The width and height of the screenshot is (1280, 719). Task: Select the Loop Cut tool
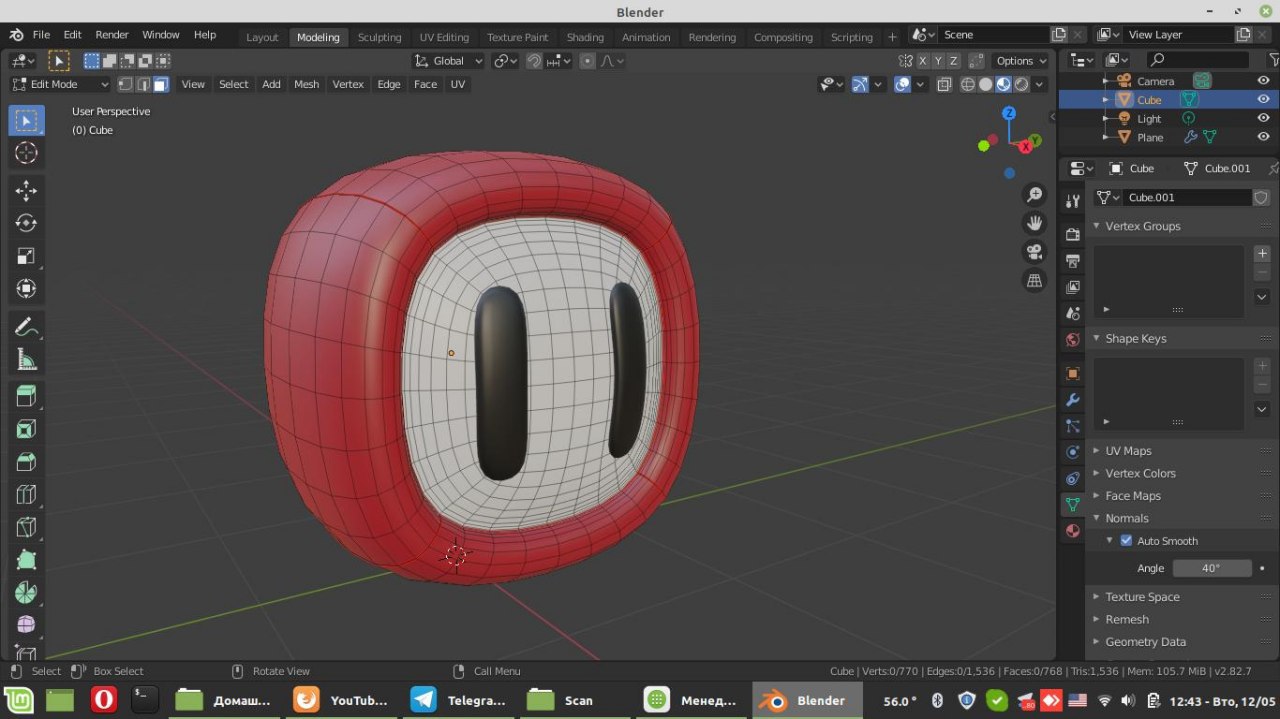[26, 495]
